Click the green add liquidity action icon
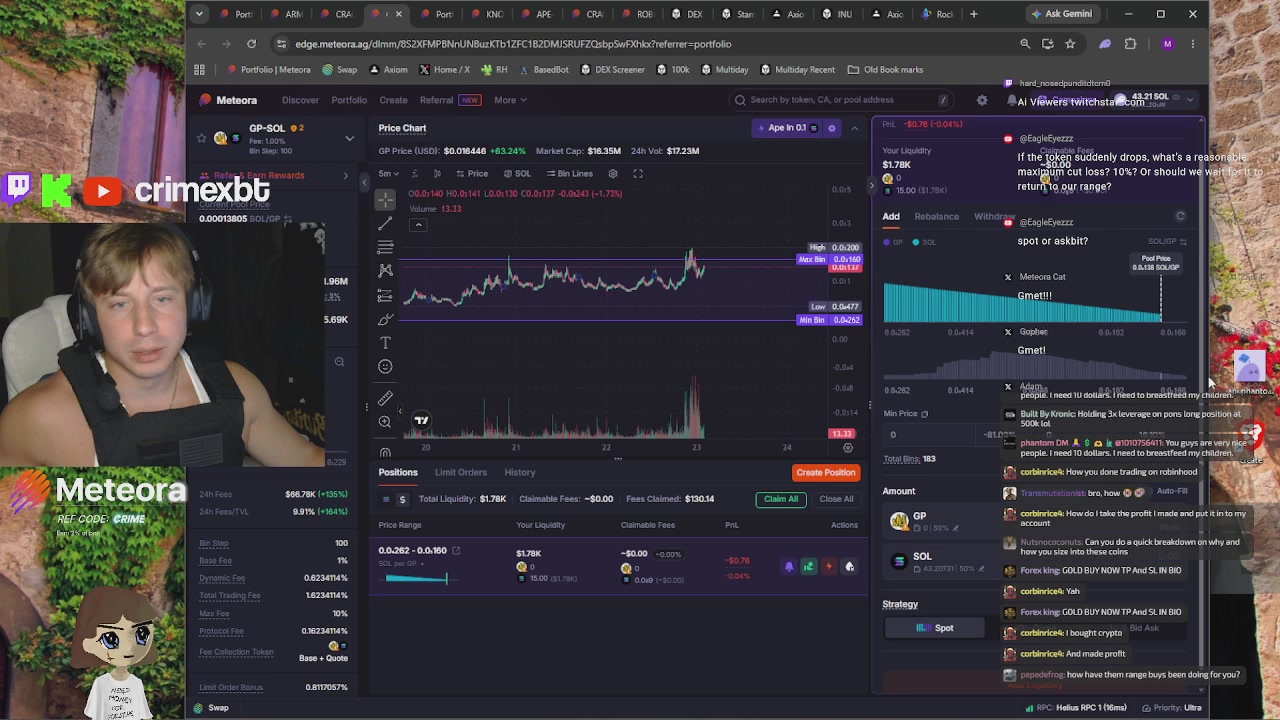1280x720 pixels. click(809, 567)
